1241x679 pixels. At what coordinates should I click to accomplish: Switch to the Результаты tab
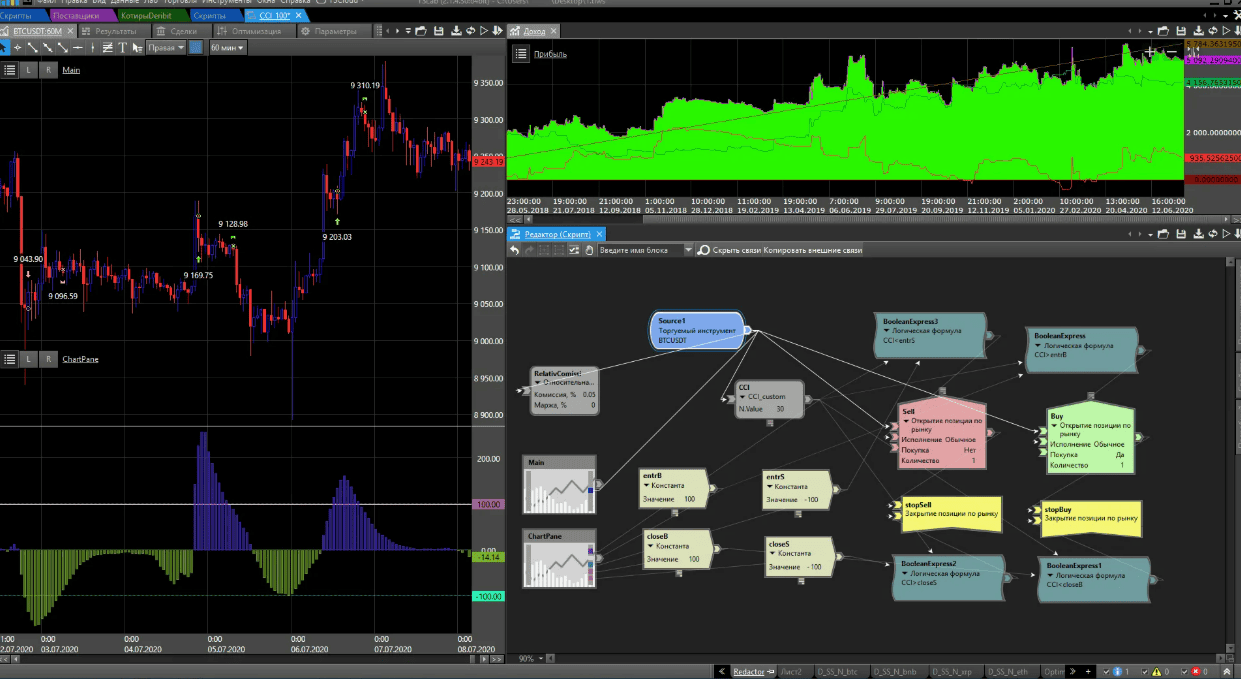click(115, 31)
